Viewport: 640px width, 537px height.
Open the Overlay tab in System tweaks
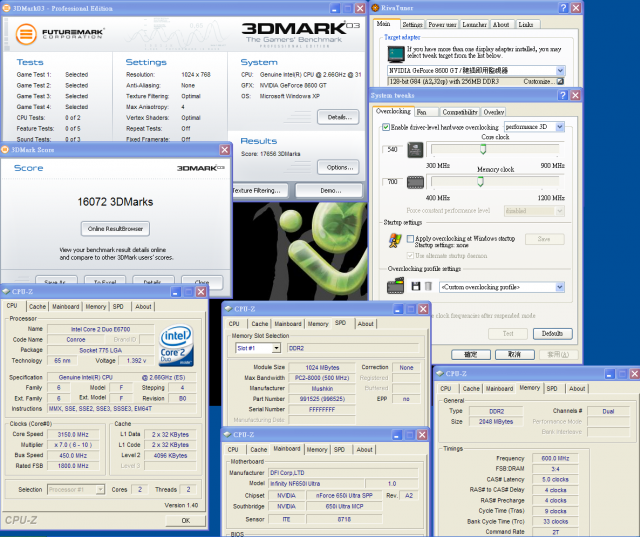(x=493, y=112)
